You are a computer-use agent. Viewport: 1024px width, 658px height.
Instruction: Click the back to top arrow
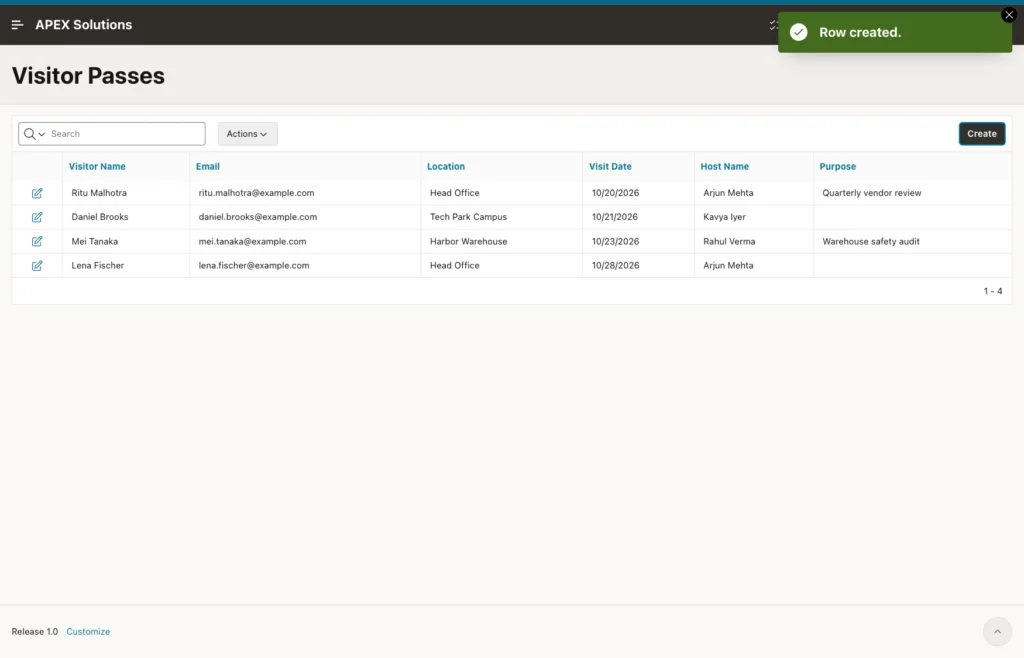[997, 631]
